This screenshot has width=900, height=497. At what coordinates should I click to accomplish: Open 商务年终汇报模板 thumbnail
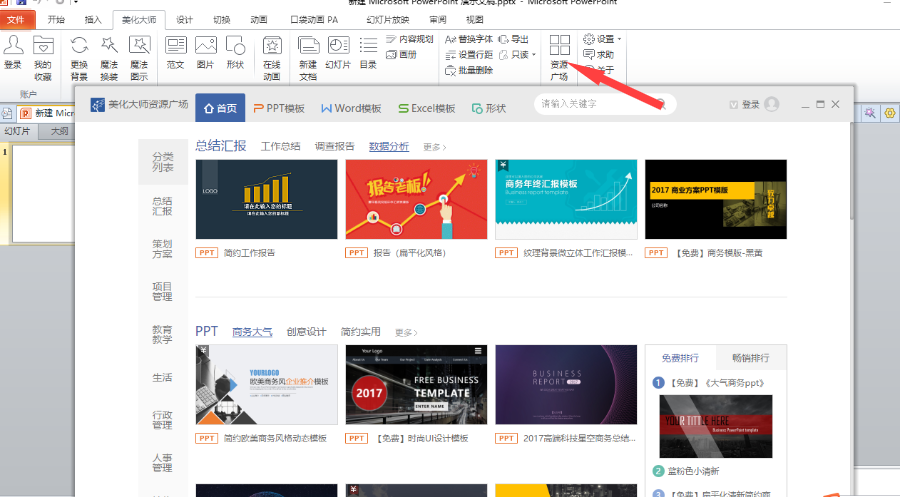tap(566, 199)
